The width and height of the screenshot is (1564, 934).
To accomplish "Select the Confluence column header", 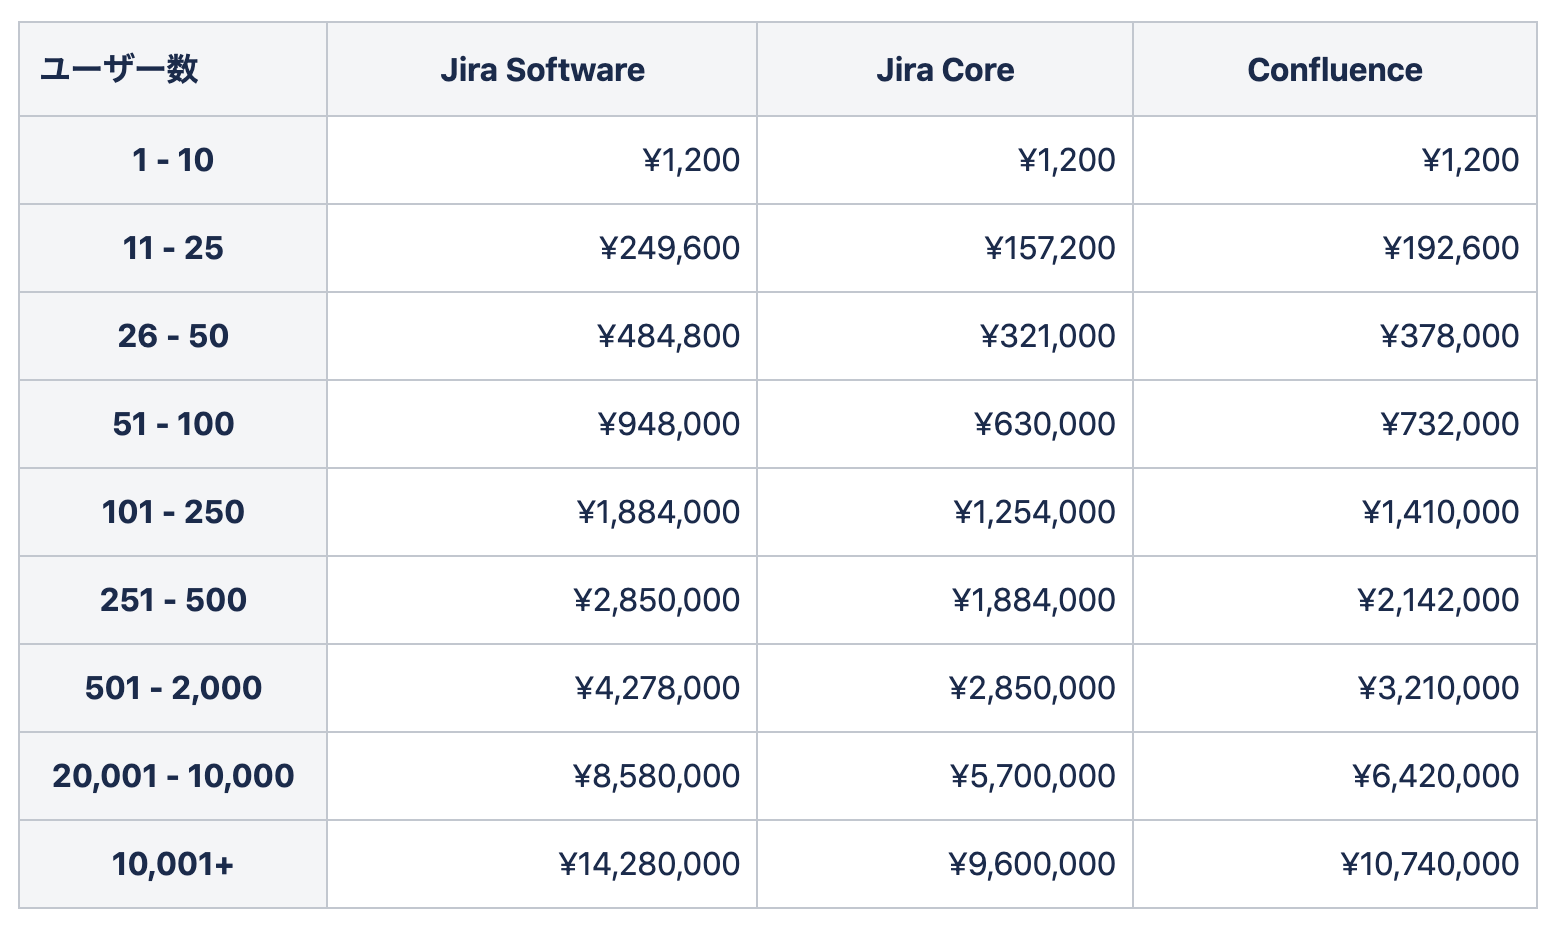I will click(1334, 70).
